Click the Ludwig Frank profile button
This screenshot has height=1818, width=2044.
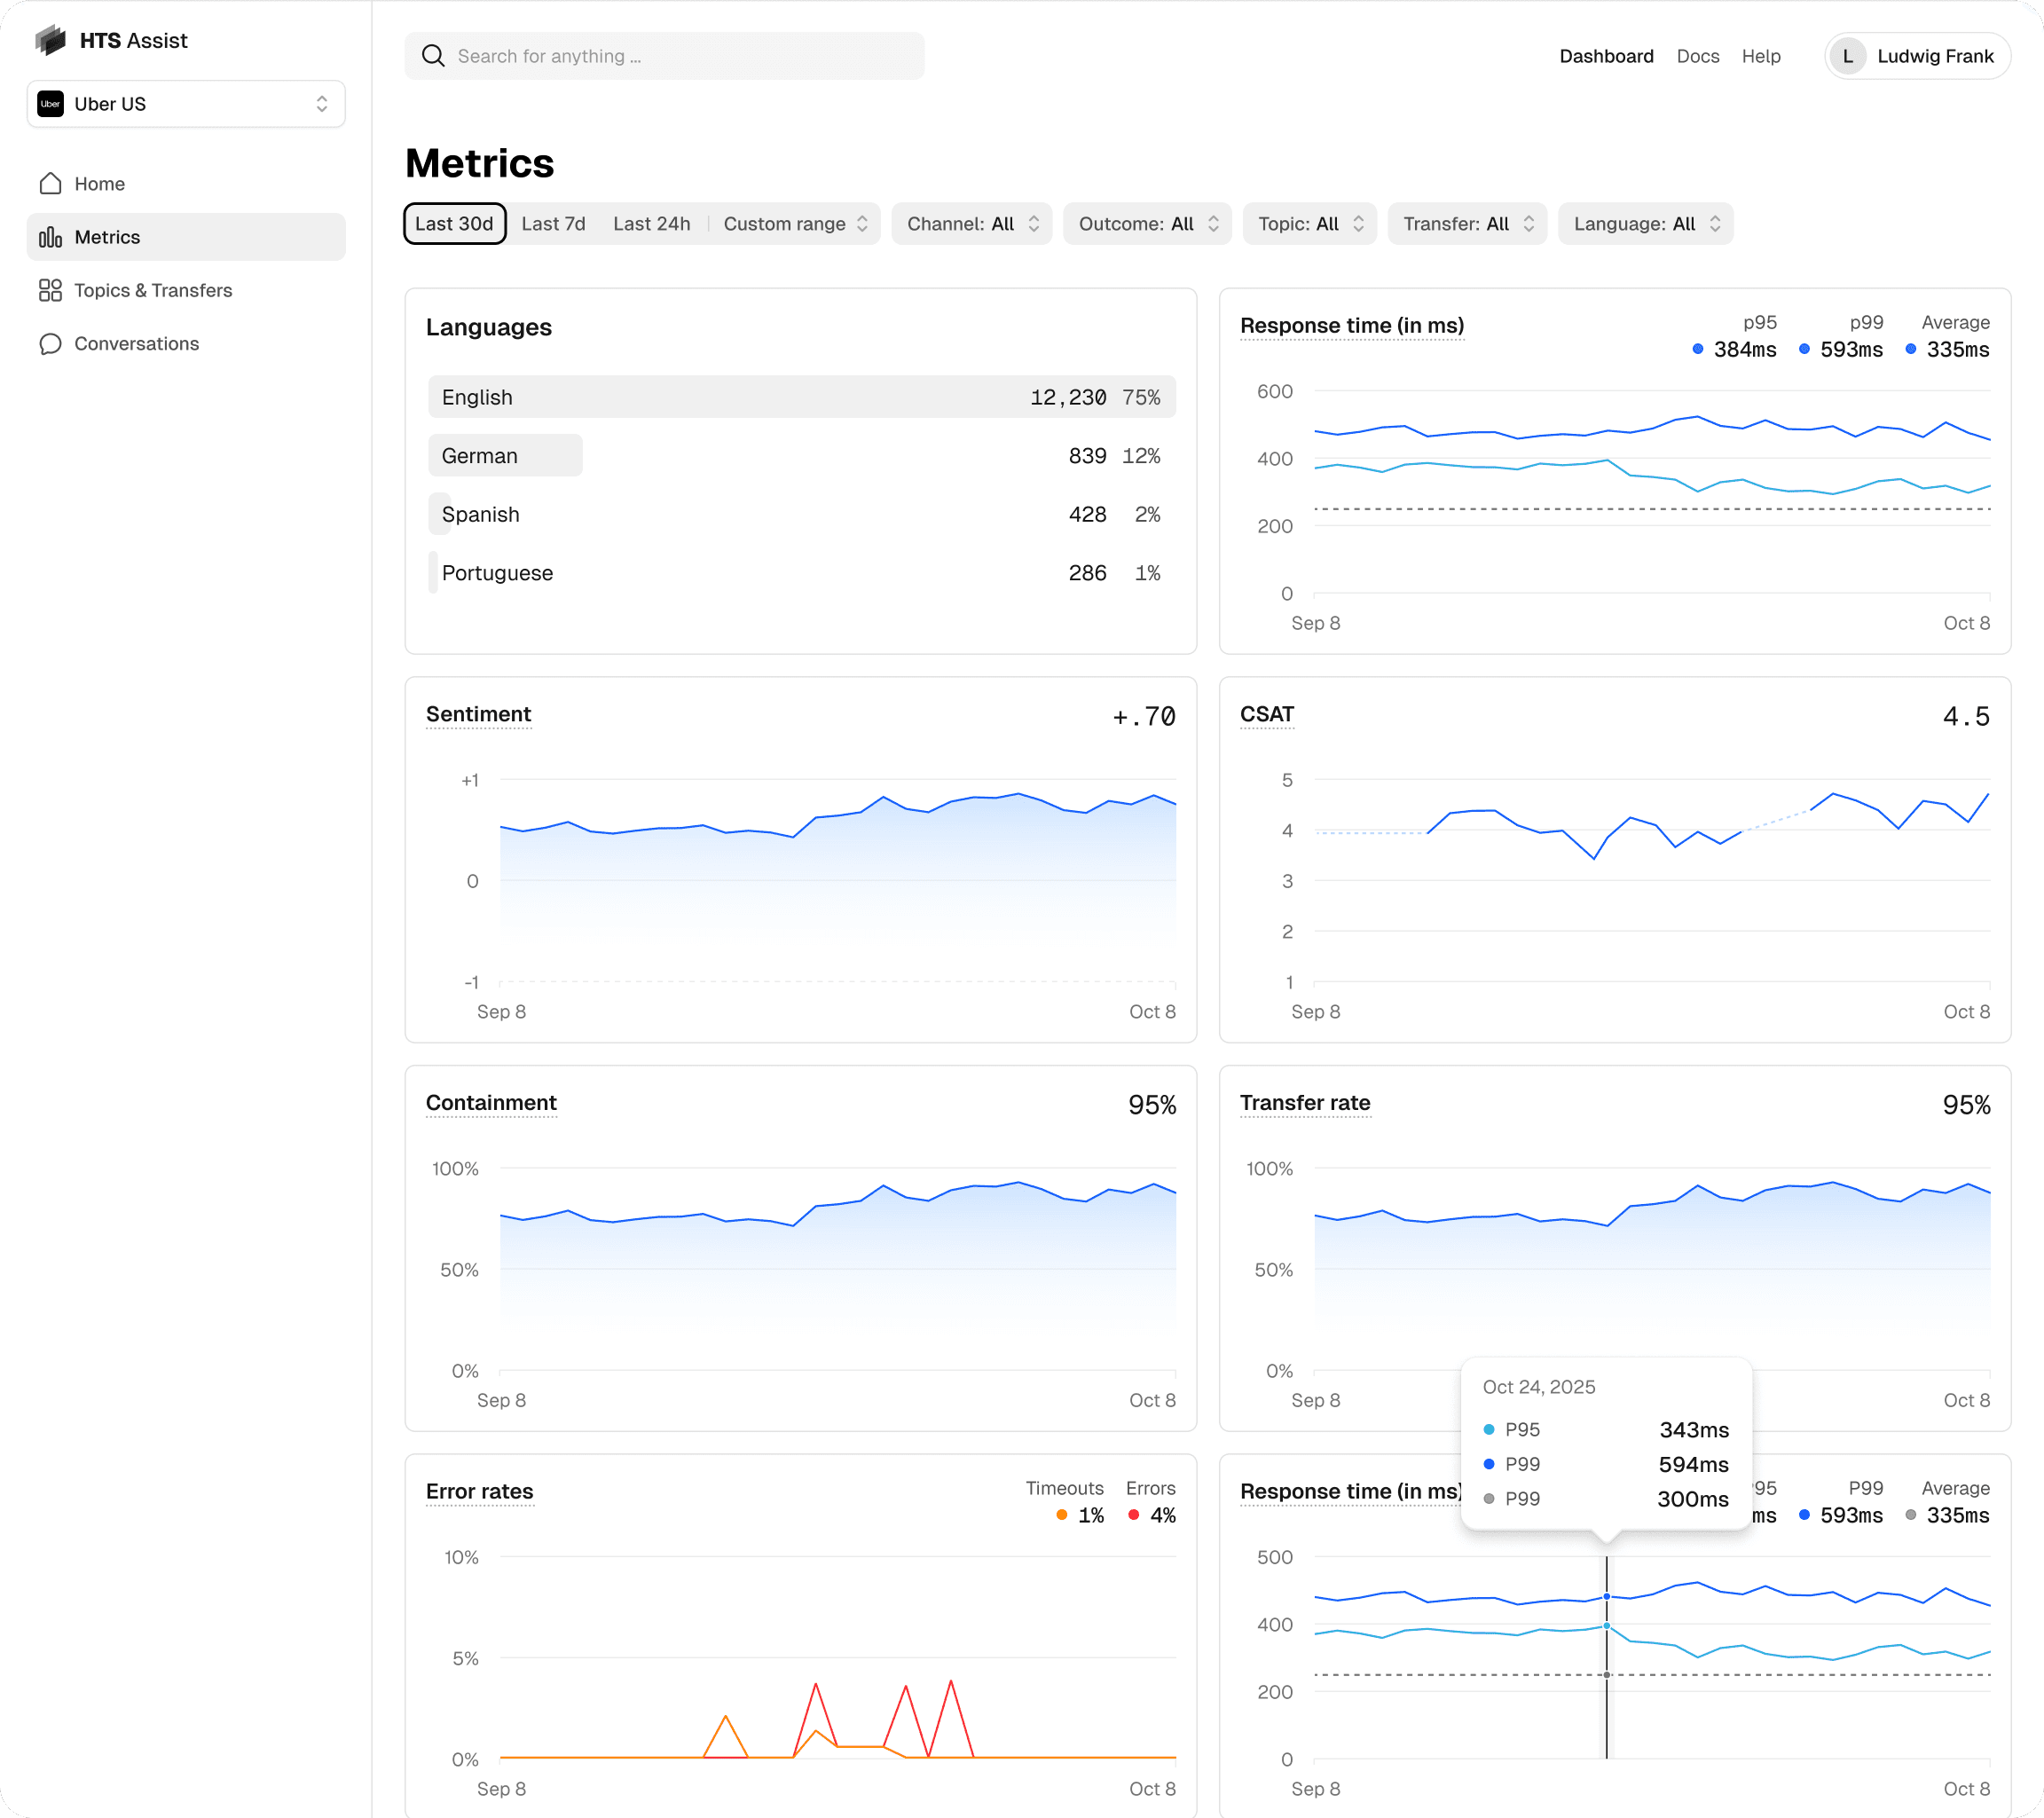[x=1917, y=56]
